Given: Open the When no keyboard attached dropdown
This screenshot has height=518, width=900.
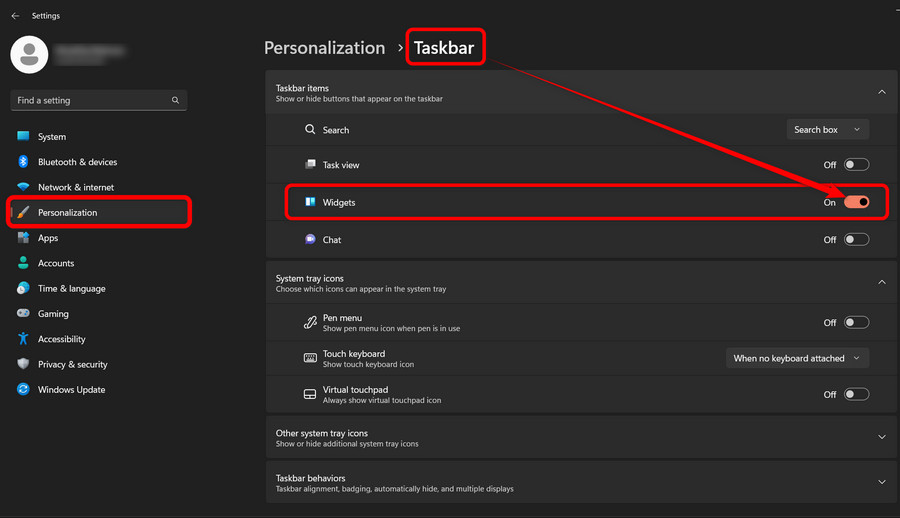Looking at the screenshot, I should point(797,358).
